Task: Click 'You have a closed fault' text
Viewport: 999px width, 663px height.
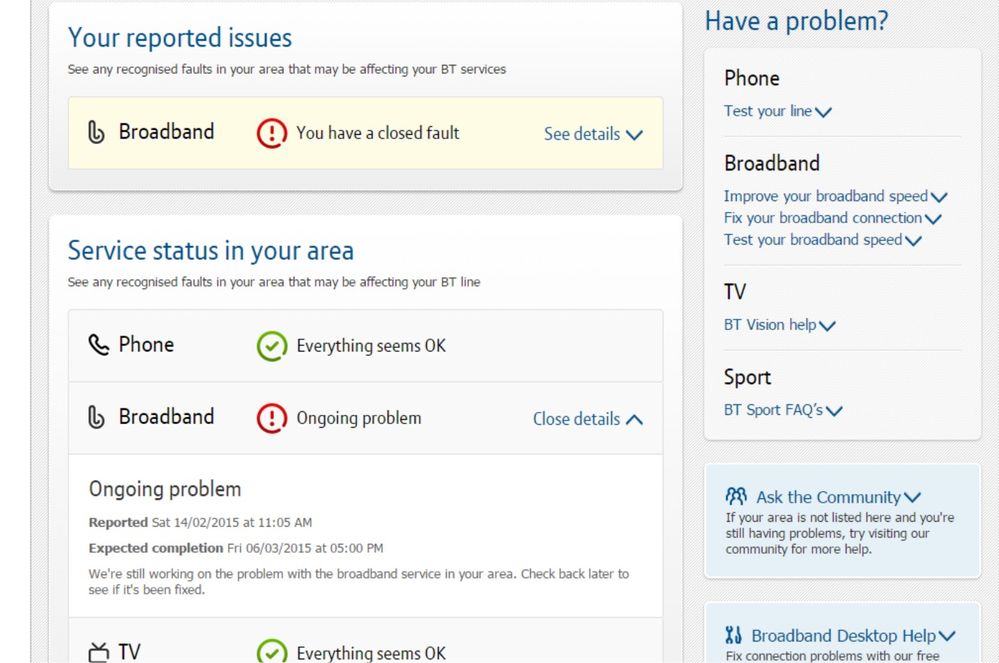Action: pyautogui.click(x=377, y=133)
